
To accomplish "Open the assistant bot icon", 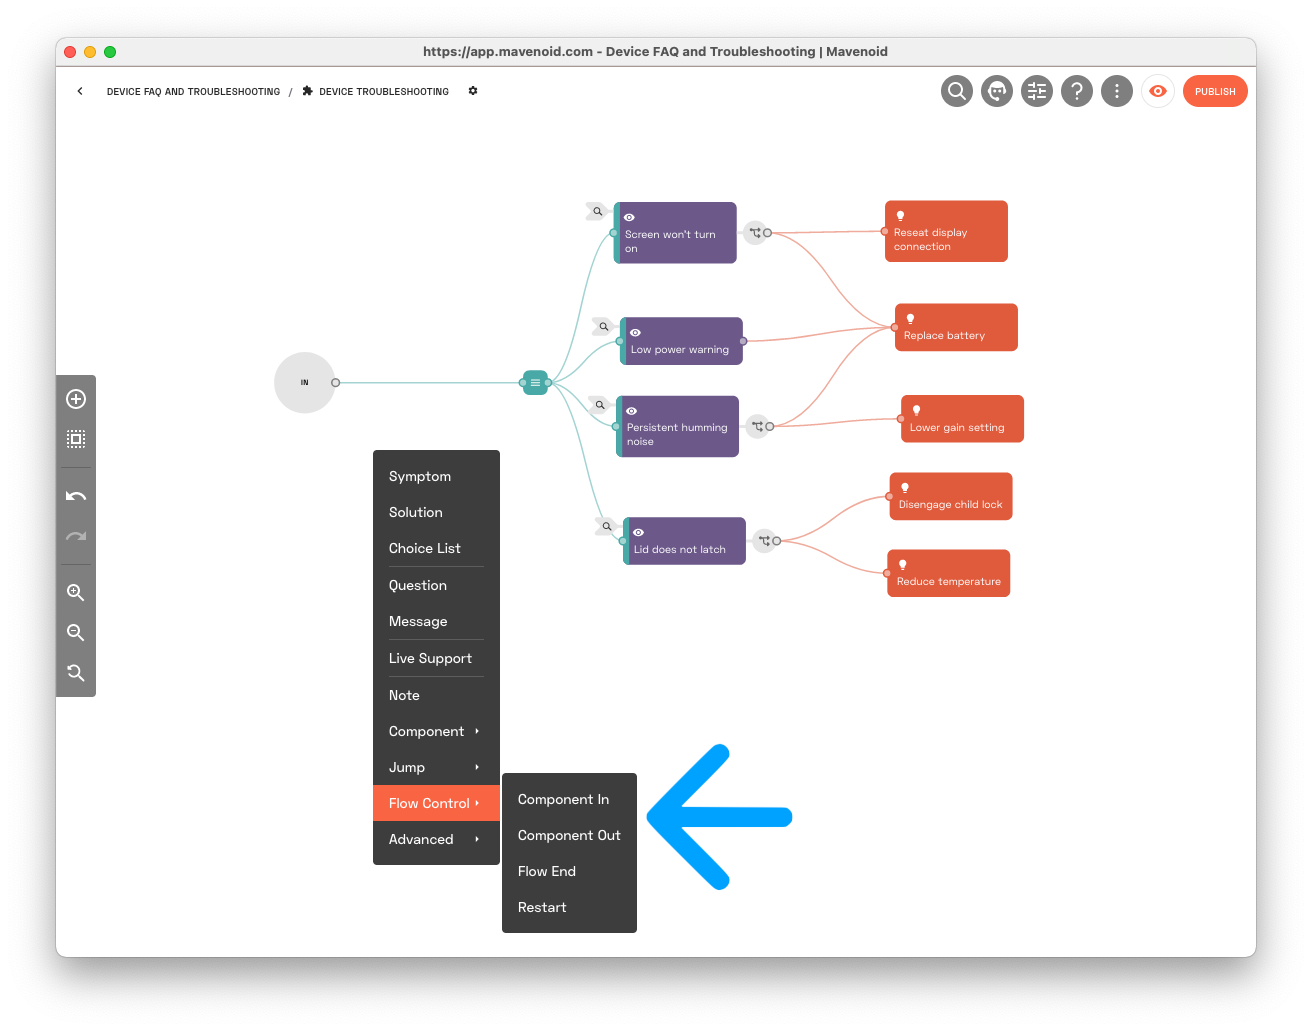I will 997,91.
